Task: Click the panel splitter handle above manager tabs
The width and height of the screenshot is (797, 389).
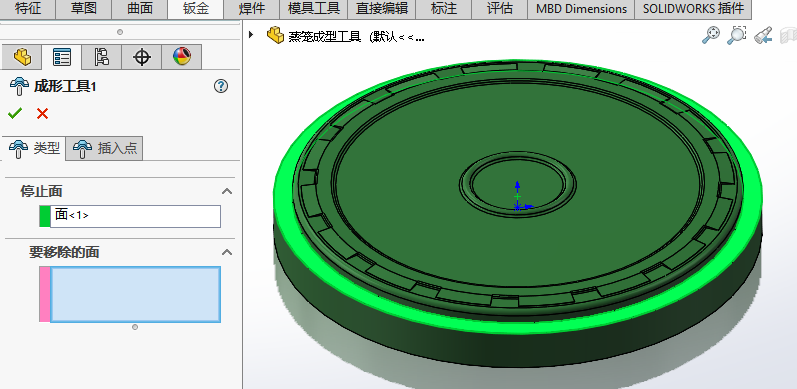Action: tap(120, 32)
